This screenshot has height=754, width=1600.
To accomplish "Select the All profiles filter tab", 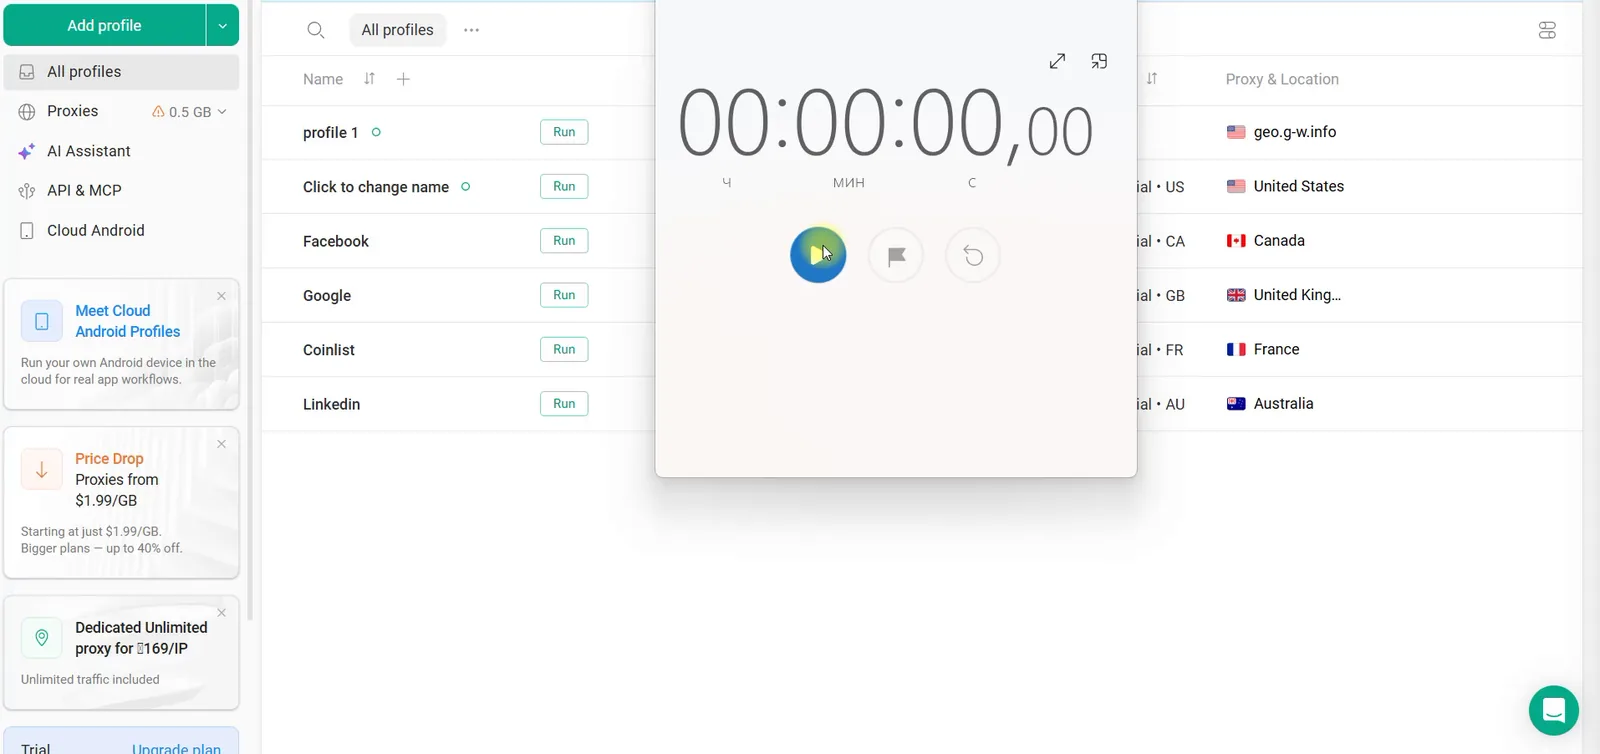I will tap(397, 30).
